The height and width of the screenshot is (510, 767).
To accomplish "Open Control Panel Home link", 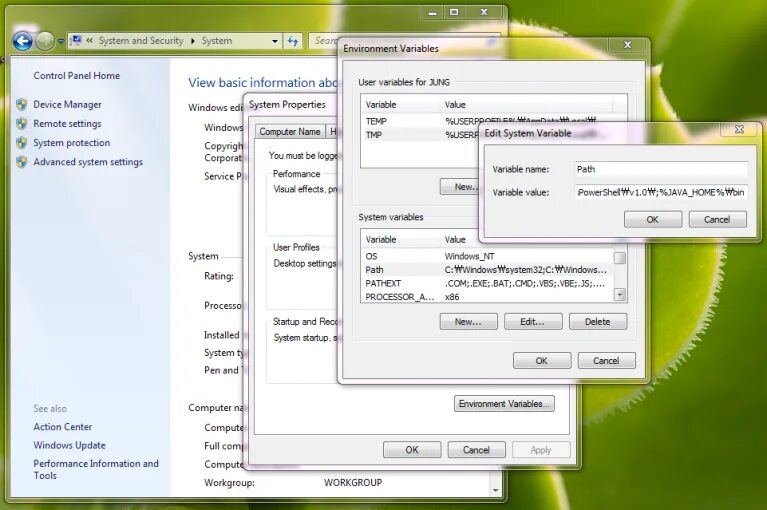I will pyautogui.click(x=76, y=75).
